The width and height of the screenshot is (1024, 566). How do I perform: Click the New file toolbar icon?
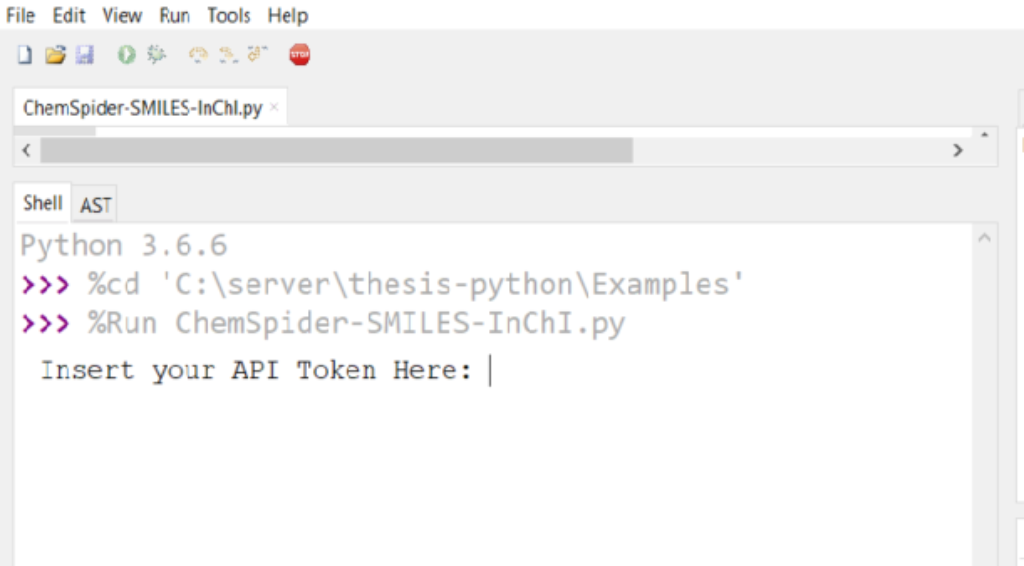tap(25, 55)
